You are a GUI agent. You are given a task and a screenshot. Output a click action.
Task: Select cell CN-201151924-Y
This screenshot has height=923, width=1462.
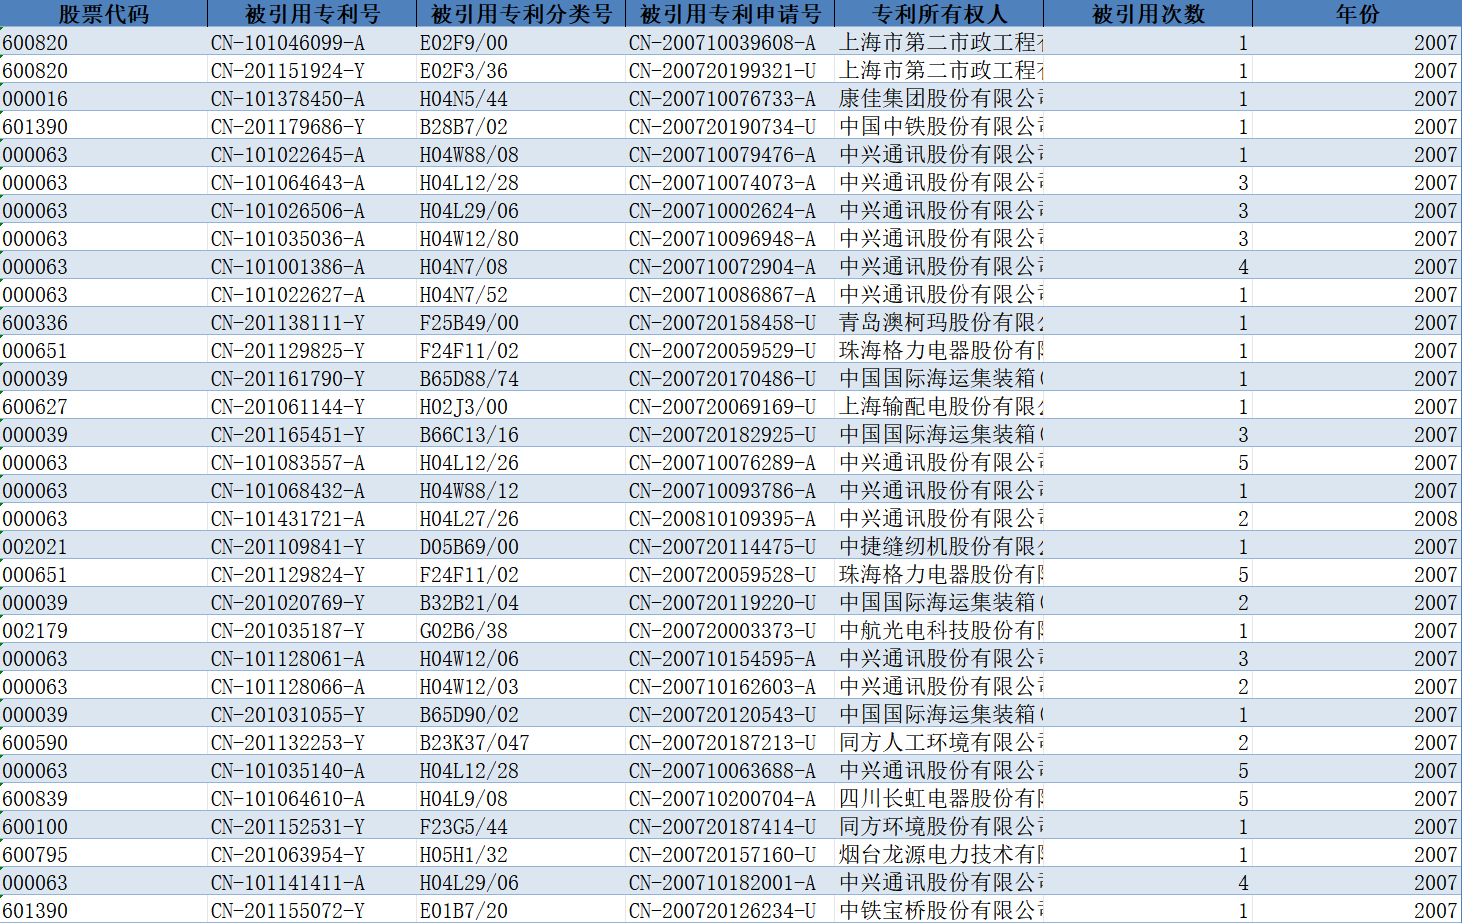[x=312, y=71]
